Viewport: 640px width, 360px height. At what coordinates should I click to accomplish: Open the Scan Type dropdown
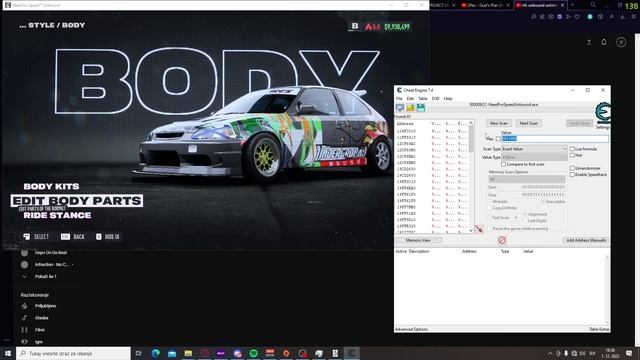tap(534, 149)
